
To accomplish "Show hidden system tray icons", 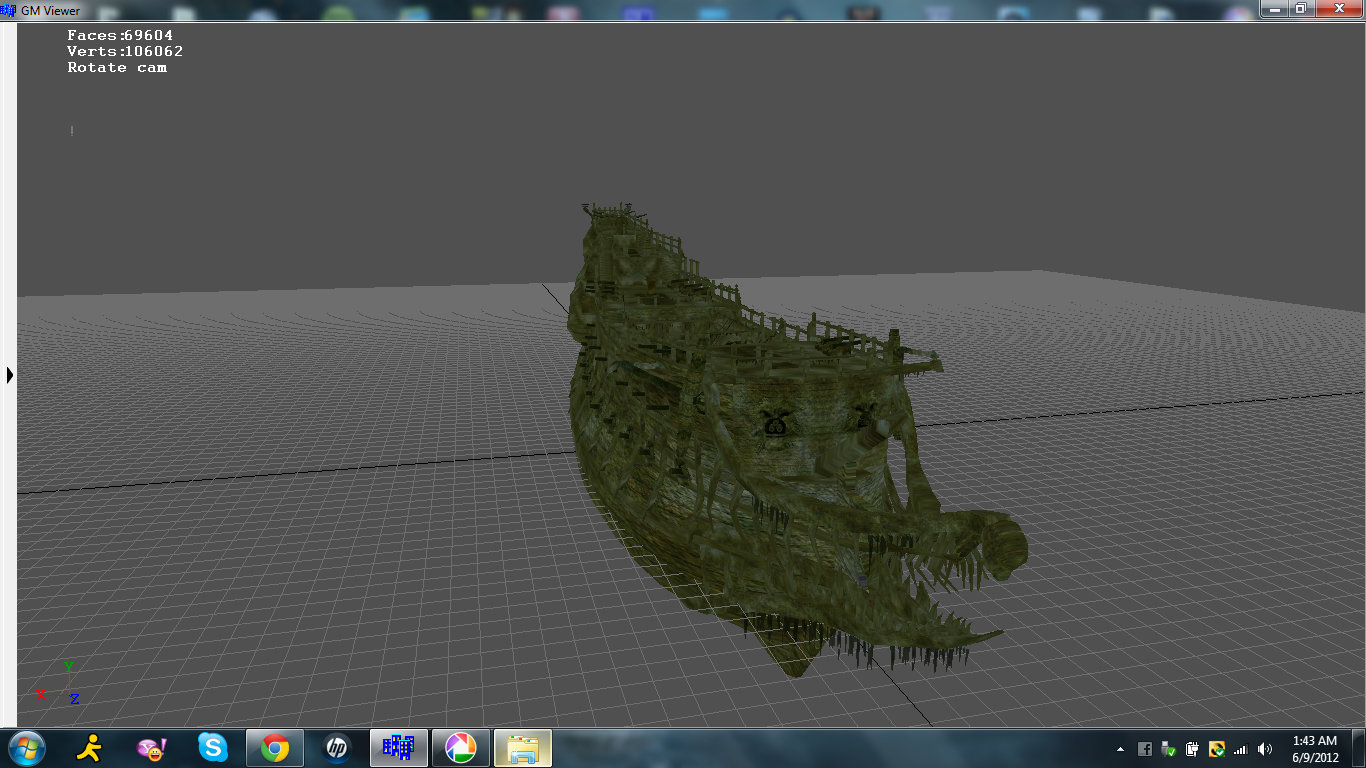I will (x=1120, y=749).
